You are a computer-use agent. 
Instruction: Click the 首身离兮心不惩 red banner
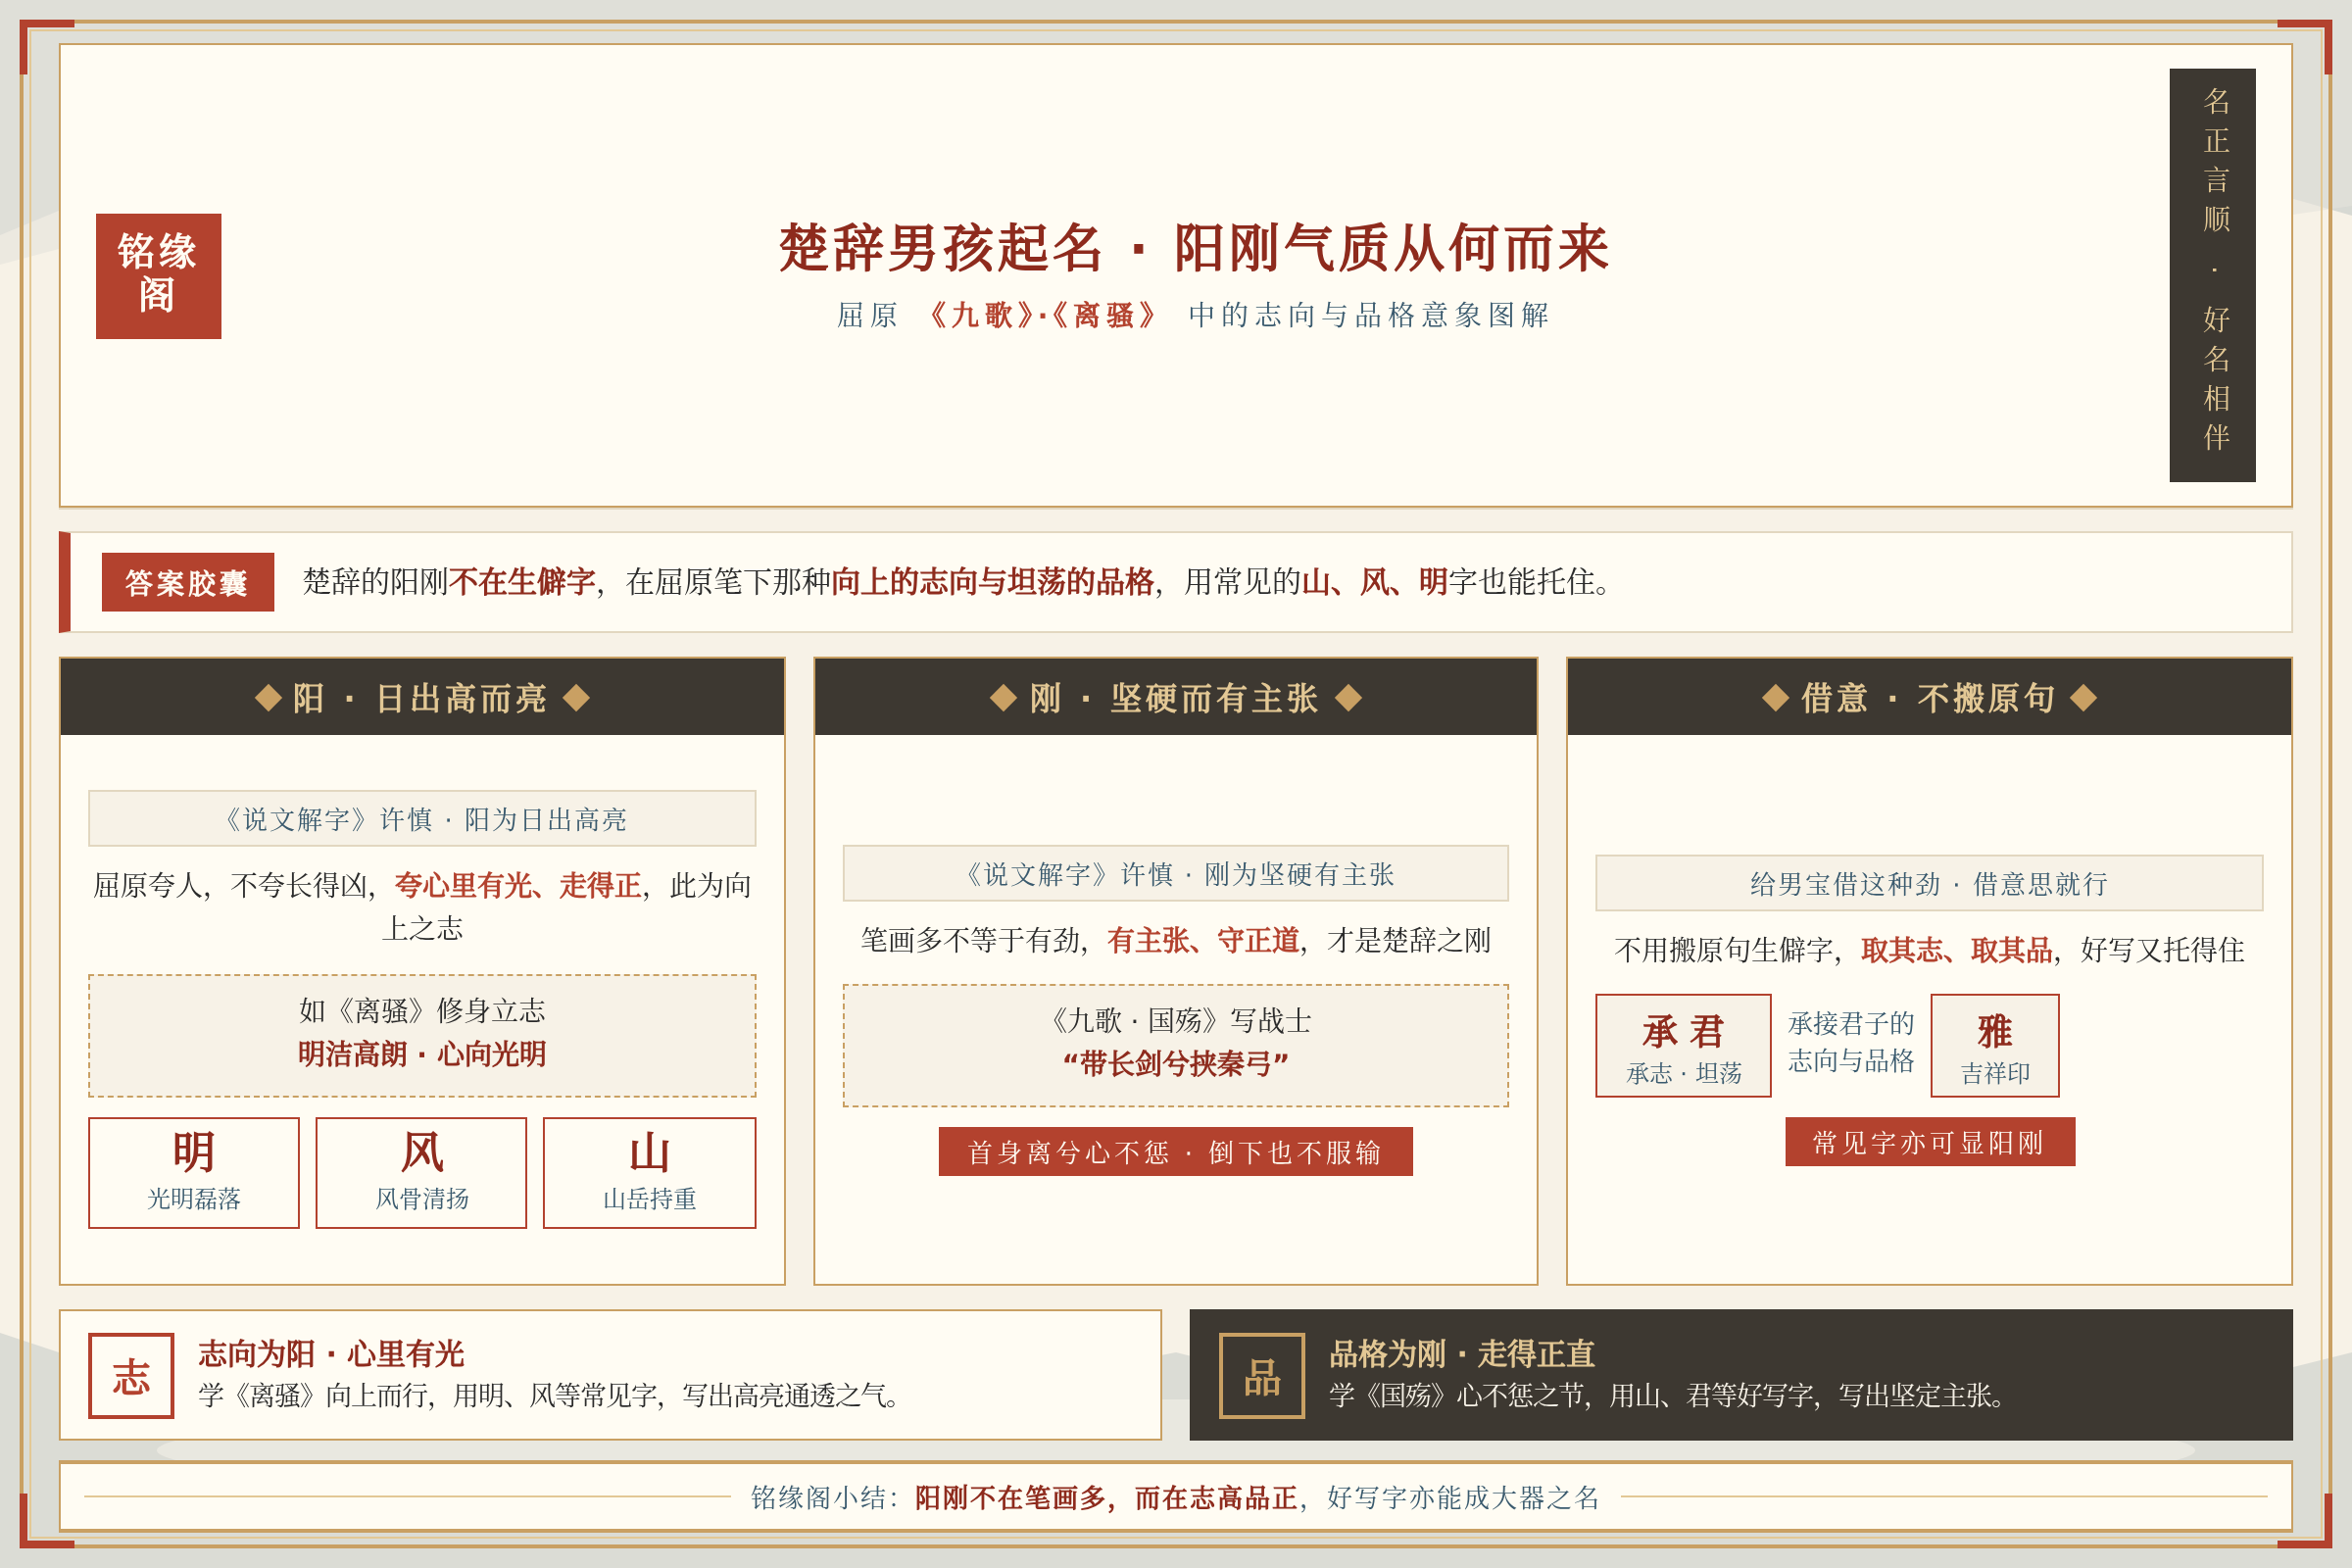coord(1175,1152)
